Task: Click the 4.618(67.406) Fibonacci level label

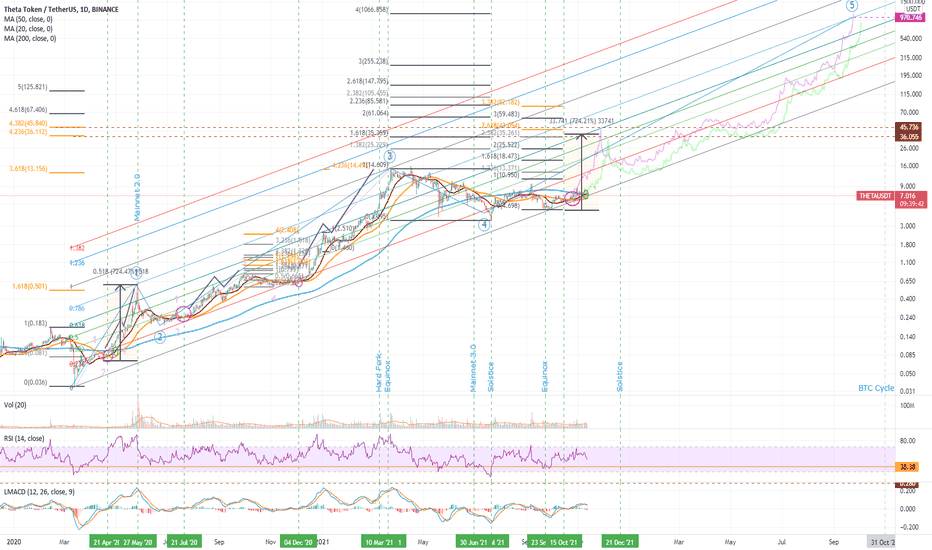Action: pos(28,110)
